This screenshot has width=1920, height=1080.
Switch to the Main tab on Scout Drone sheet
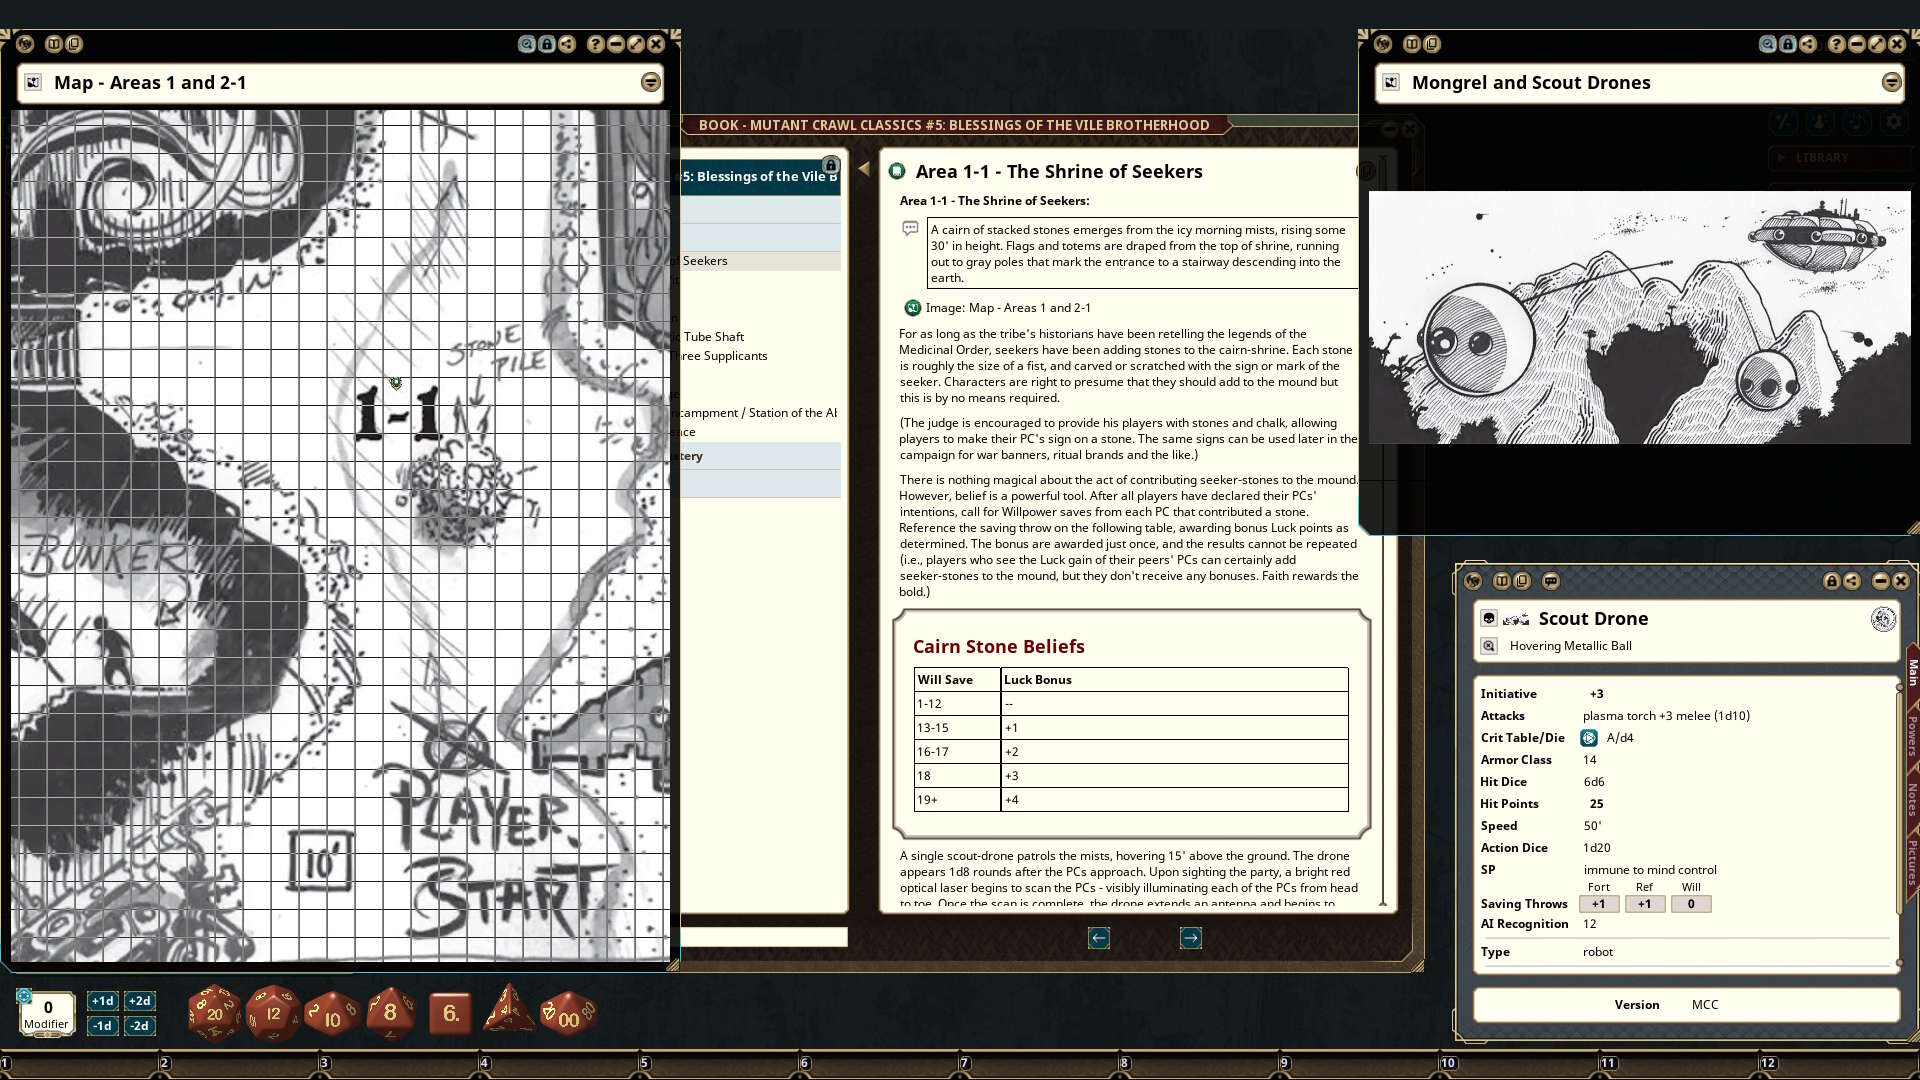[1912, 672]
